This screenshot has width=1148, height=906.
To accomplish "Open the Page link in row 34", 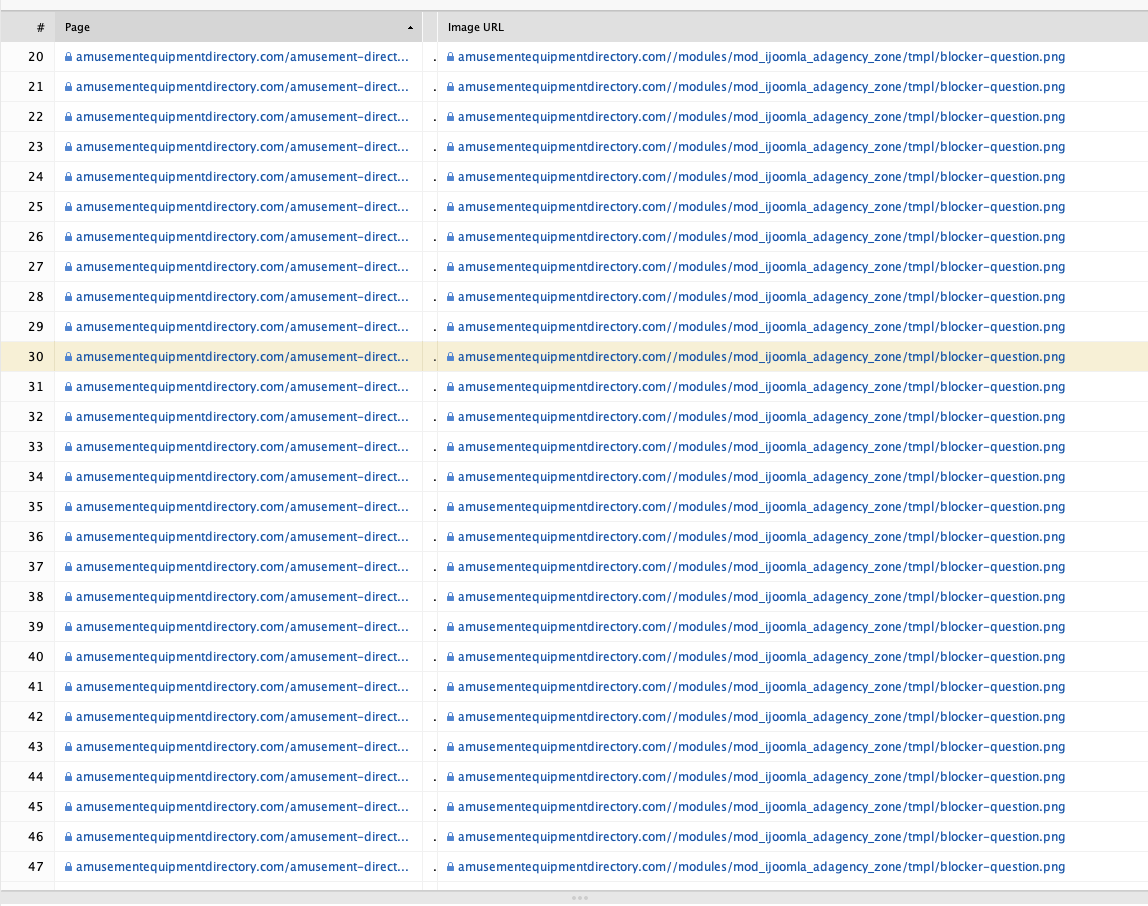I will tap(242, 477).
